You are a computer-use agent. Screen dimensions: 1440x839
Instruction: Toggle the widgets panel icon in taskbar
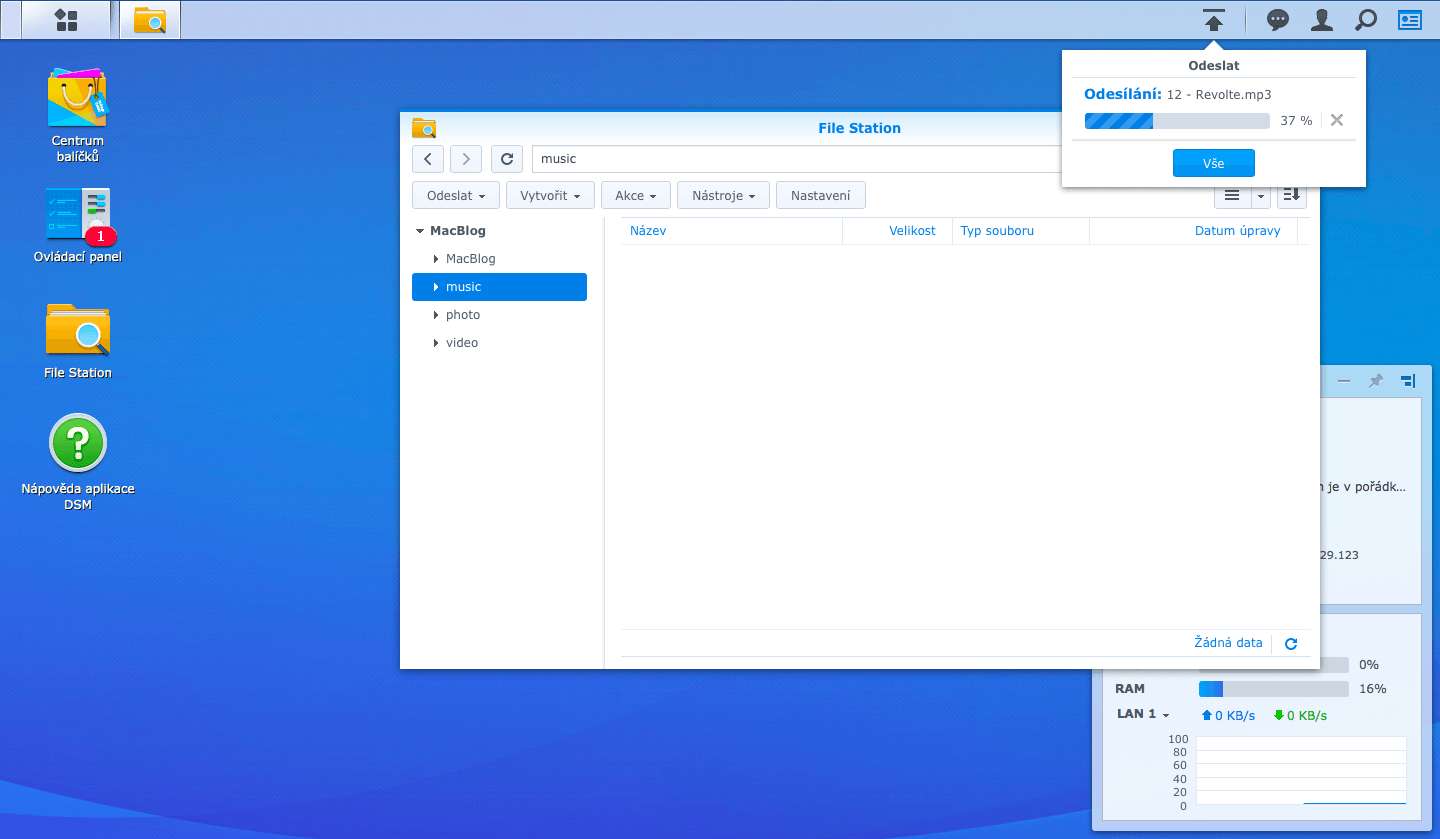point(1409,20)
